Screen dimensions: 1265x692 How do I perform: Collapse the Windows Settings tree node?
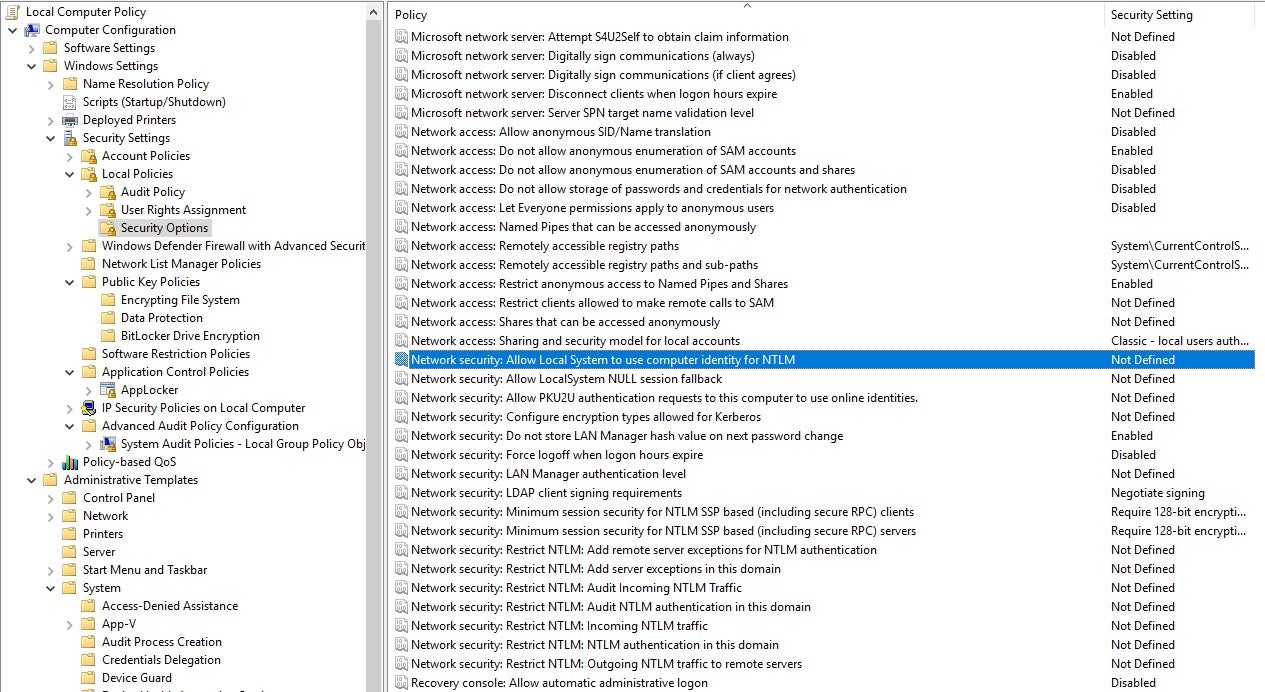32,66
